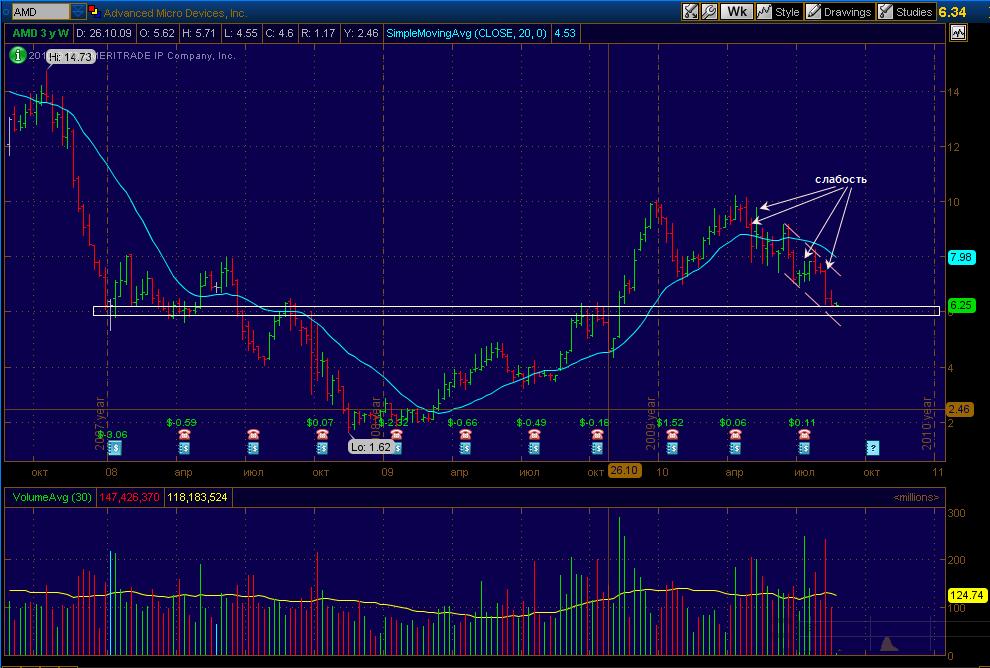
Task: Click the earnings phone icon near апр 2008
Action: tap(184, 434)
